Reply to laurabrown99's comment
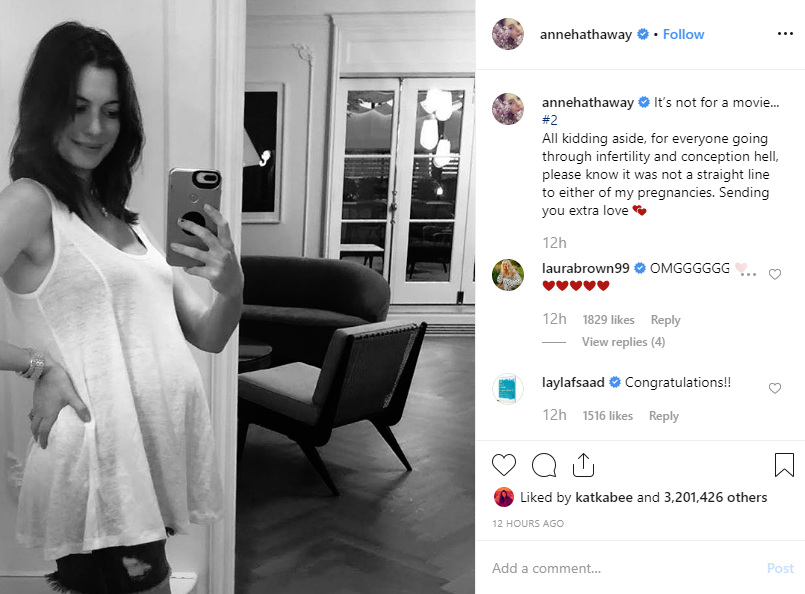 pos(665,320)
